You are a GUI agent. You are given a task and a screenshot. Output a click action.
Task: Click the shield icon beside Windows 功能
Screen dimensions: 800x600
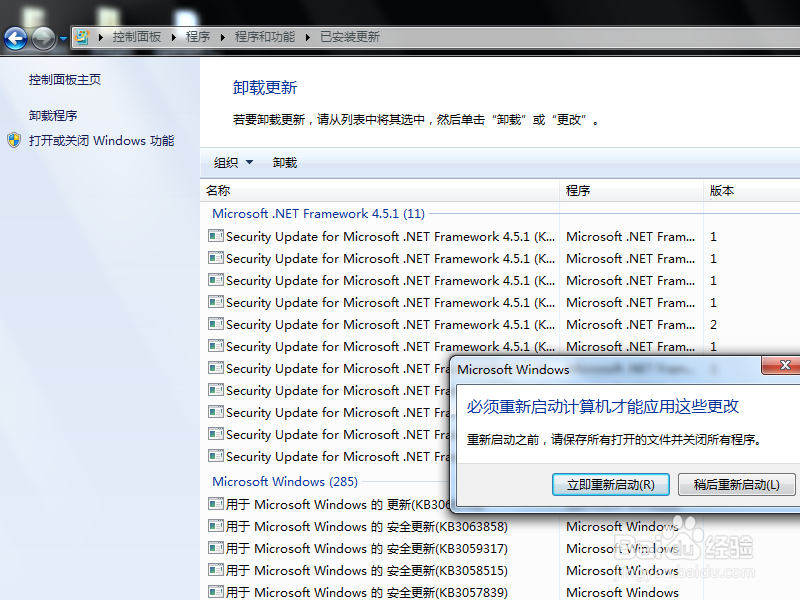coord(14,140)
